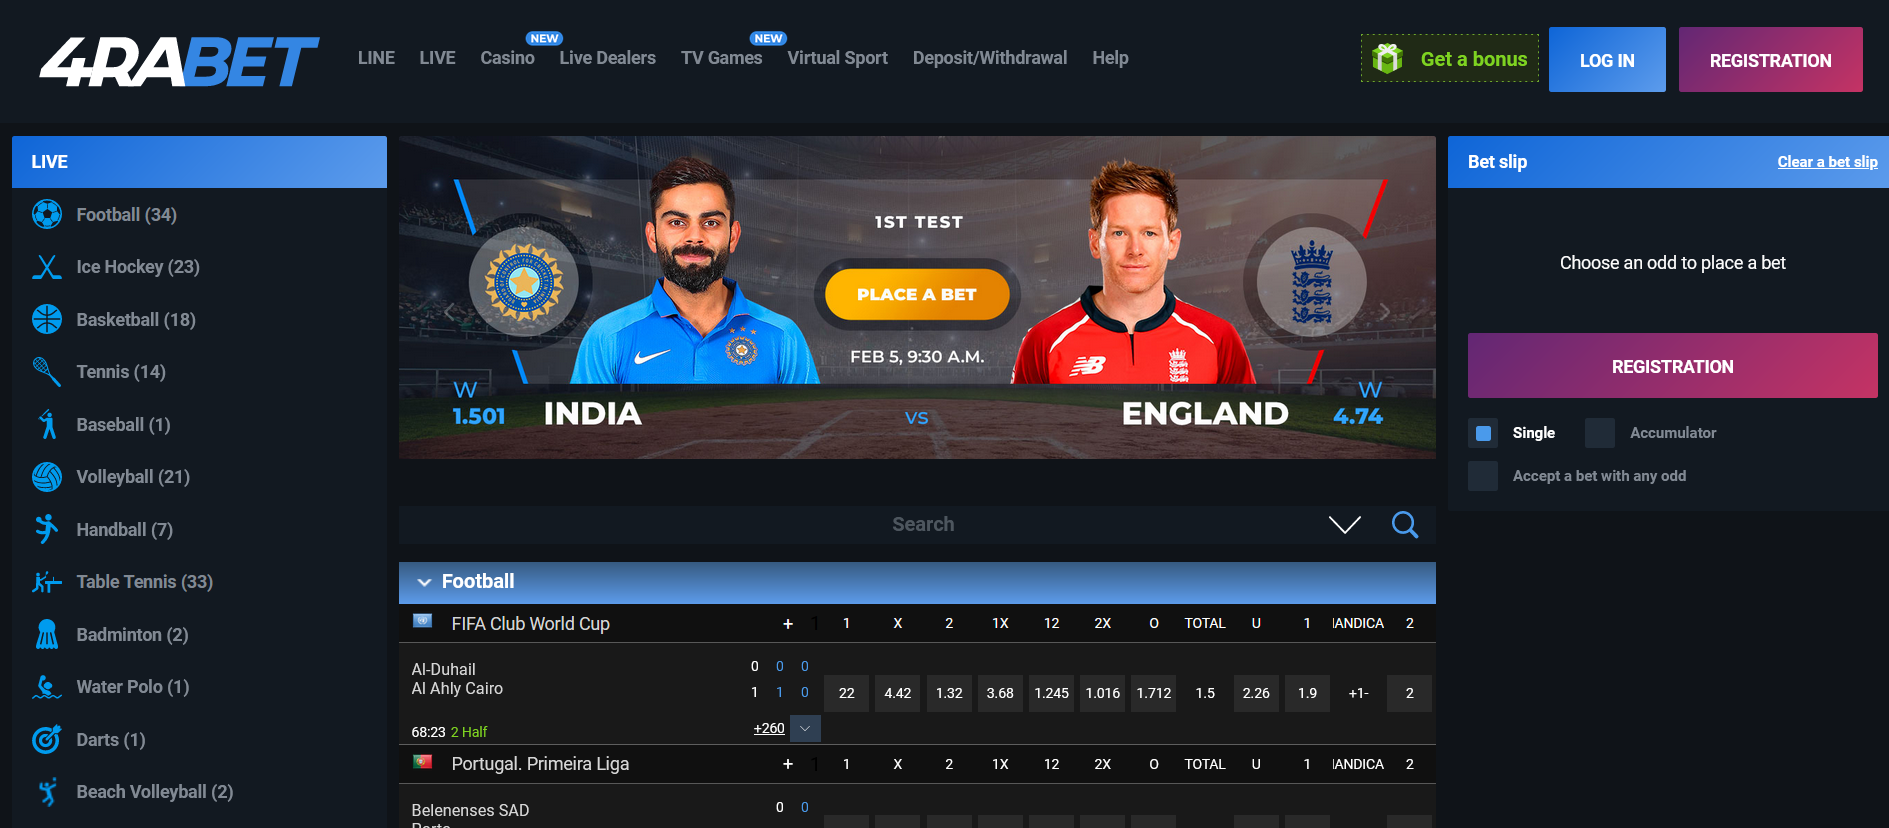Collapse the Football section chevron

coord(424,582)
